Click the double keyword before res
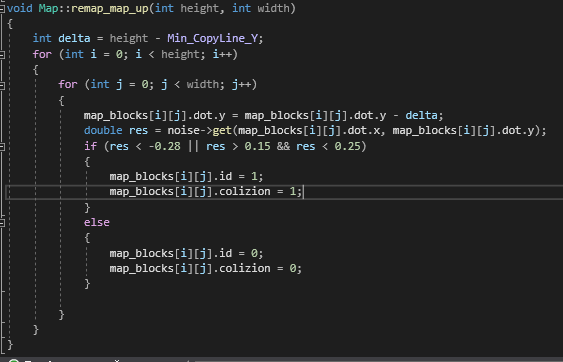 click(x=103, y=130)
